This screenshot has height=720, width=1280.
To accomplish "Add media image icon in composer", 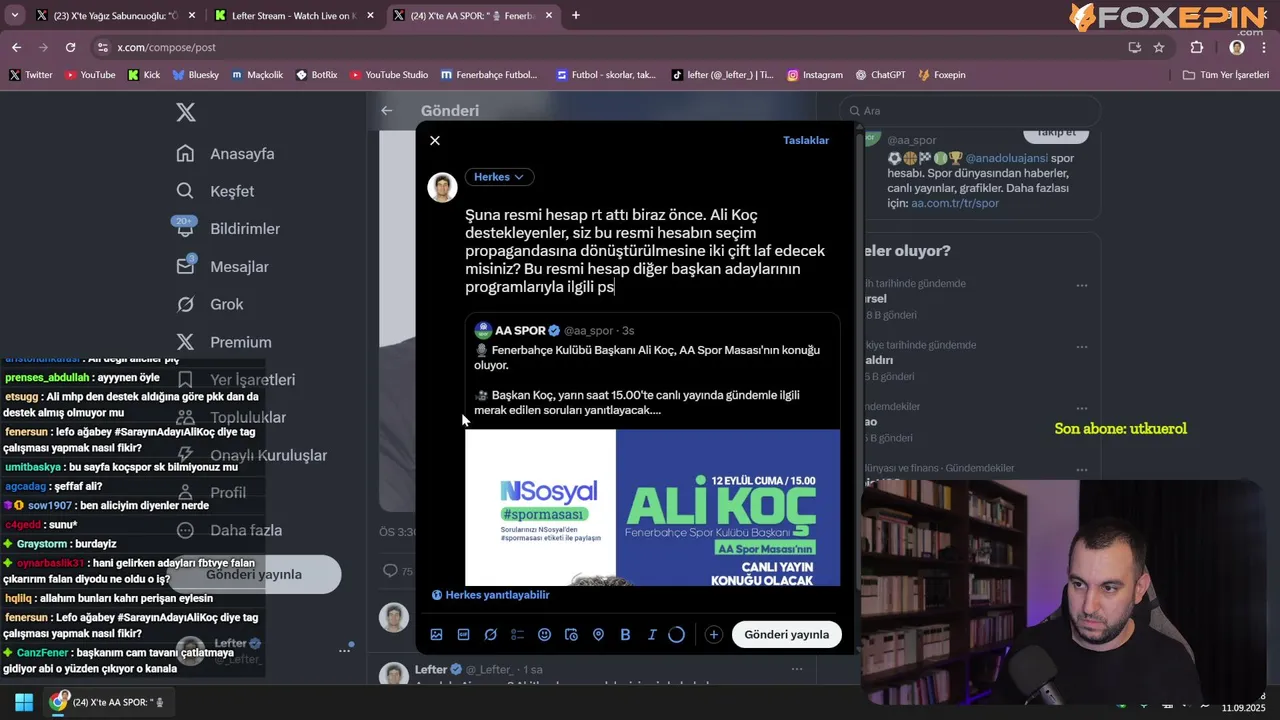I will coord(436,634).
